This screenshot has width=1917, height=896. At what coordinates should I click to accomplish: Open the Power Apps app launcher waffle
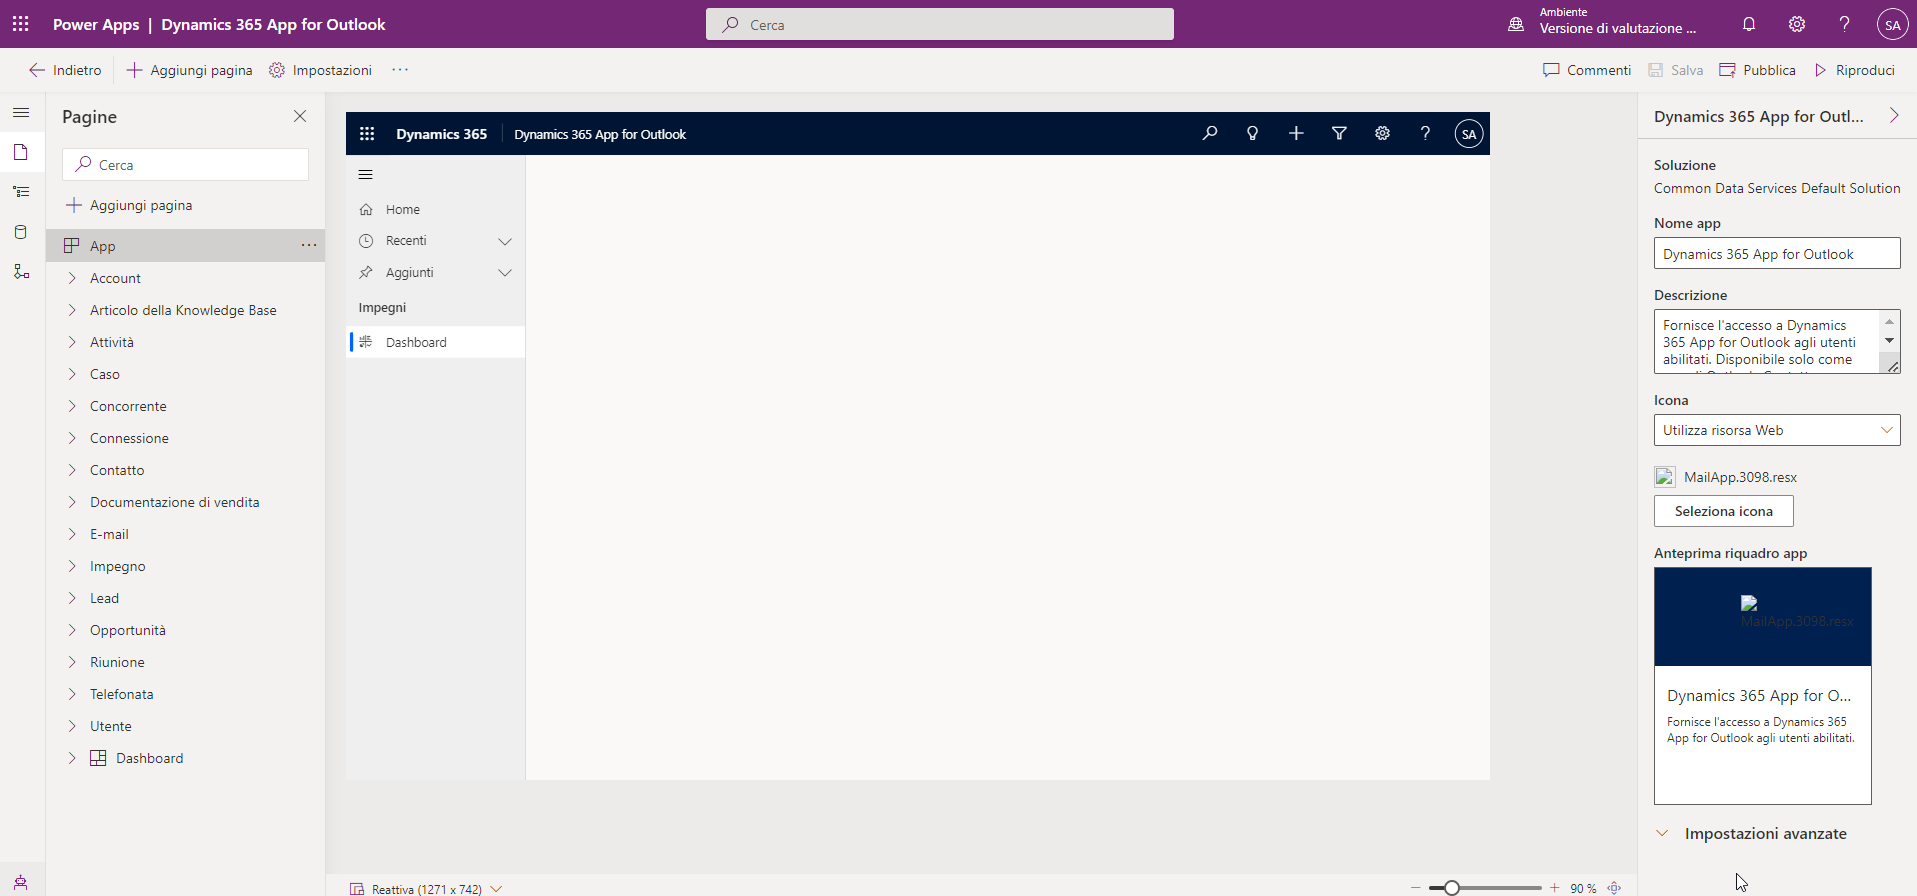pyautogui.click(x=21, y=24)
